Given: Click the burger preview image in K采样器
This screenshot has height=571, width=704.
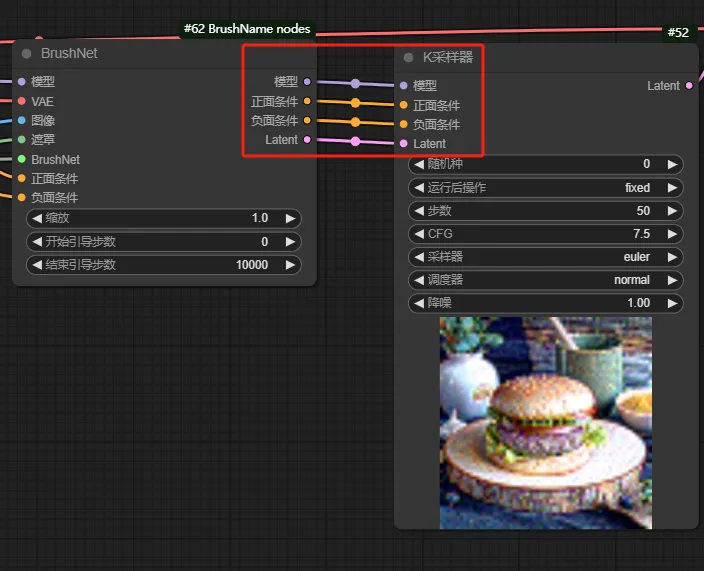Looking at the screenshot, I should (546, 423).
